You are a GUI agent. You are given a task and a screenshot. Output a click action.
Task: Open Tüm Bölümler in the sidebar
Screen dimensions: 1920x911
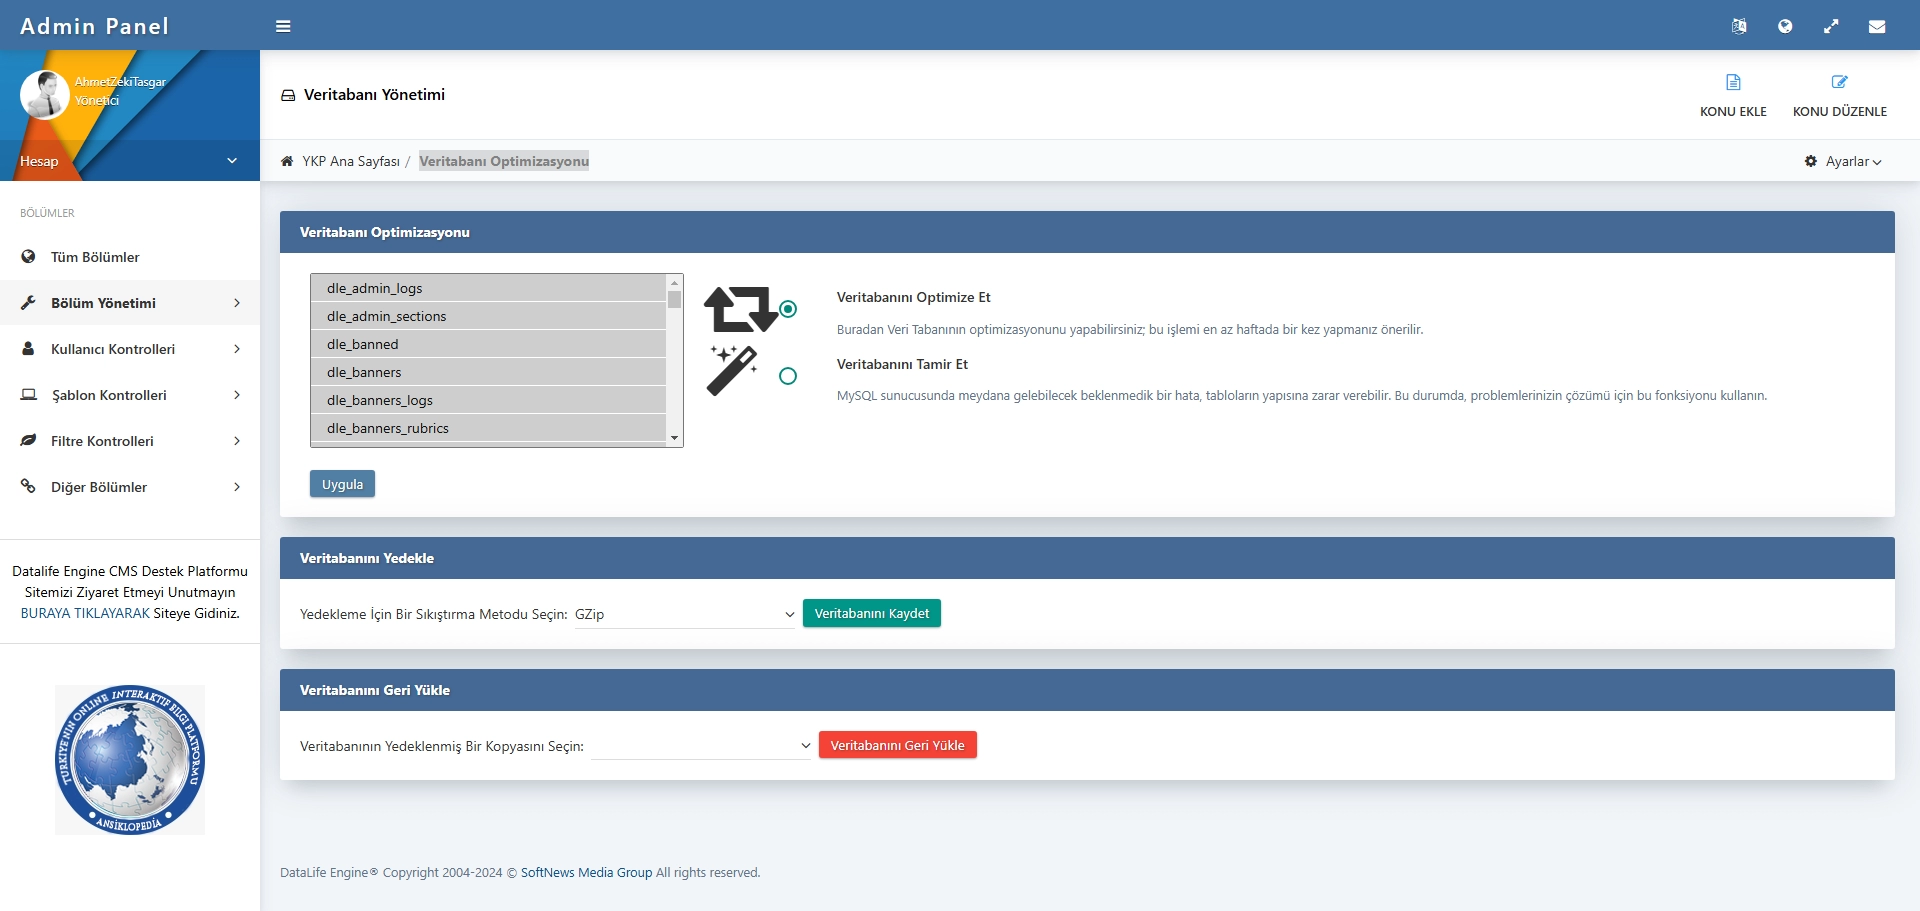[x=95, y=257]
